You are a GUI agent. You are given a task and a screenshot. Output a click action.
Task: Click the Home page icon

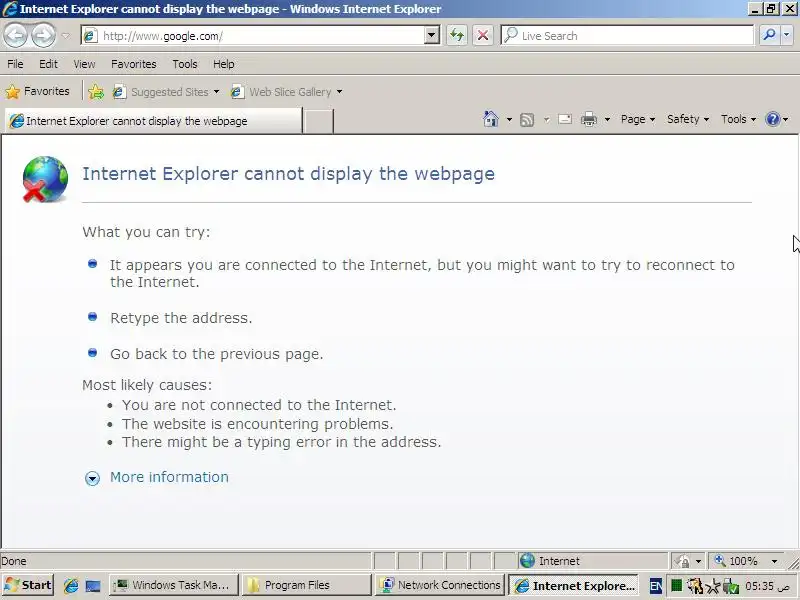[491, 119]
